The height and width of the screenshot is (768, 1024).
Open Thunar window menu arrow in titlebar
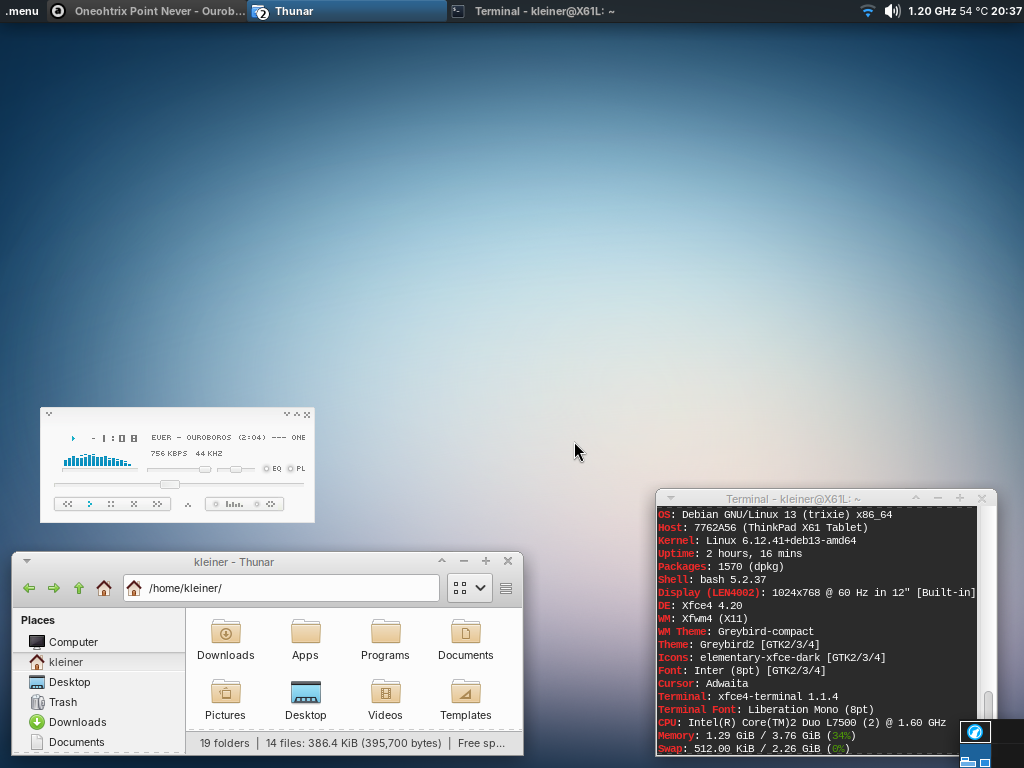27,562
